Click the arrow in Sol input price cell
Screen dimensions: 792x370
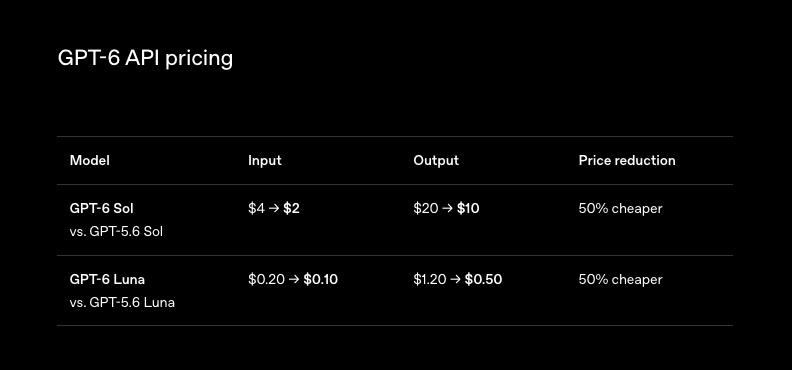(274, 208)
